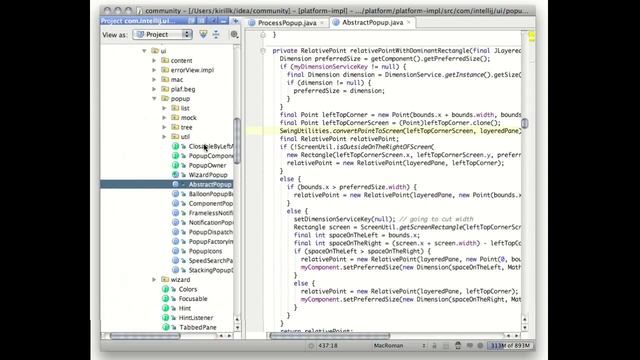
Task: Expand the content folder
Action: [154, 60]
